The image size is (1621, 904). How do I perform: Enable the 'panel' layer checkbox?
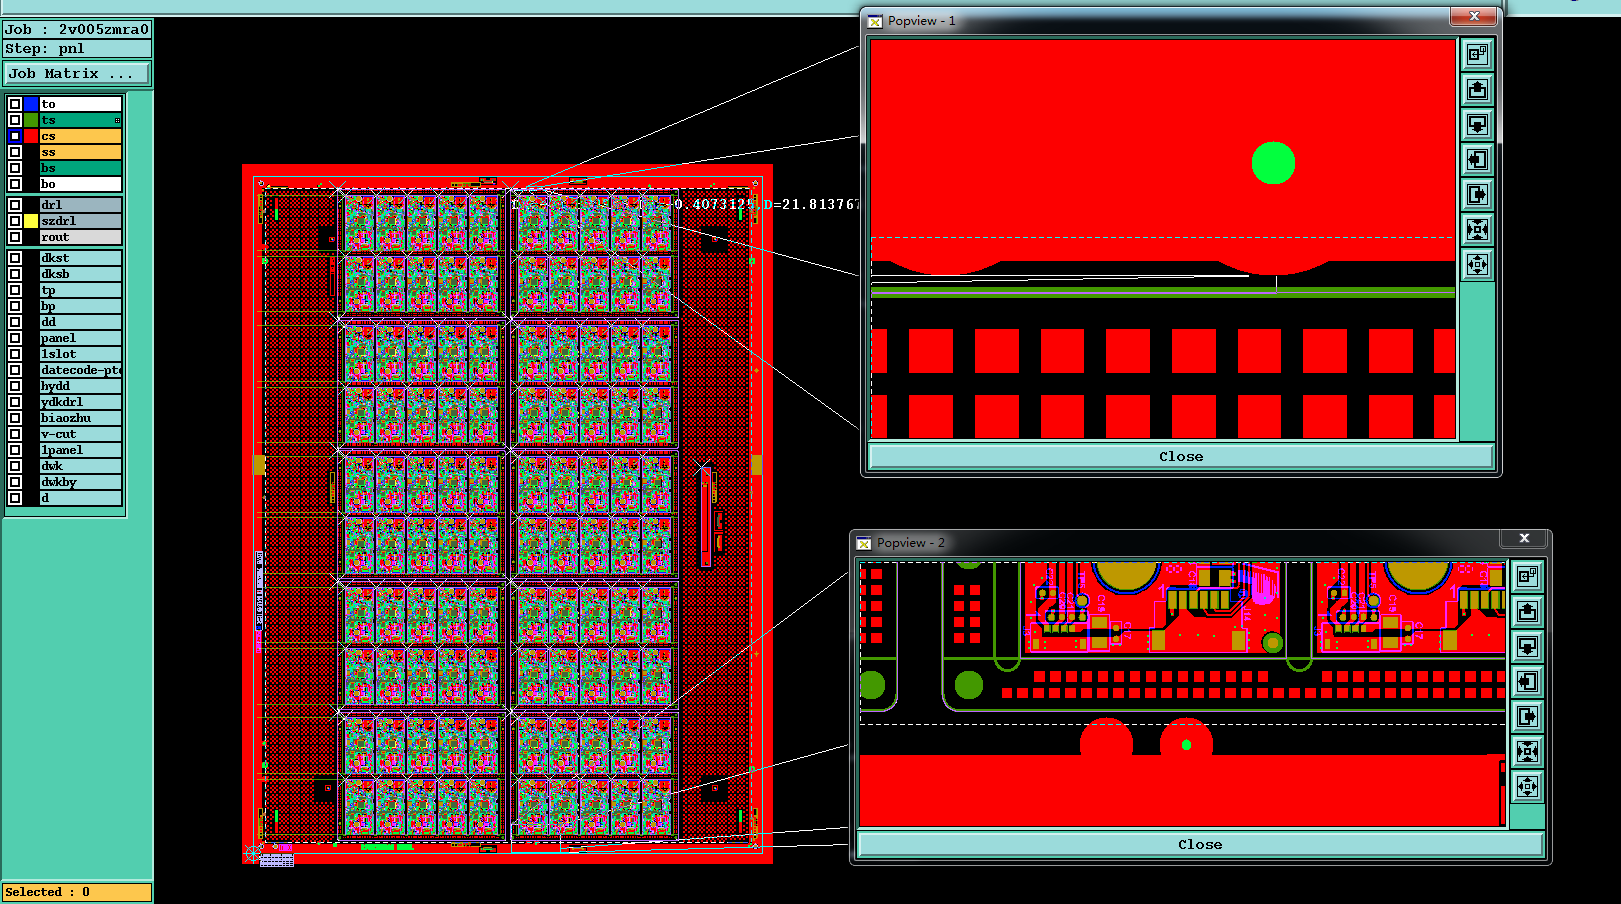(x=15, y=338)
